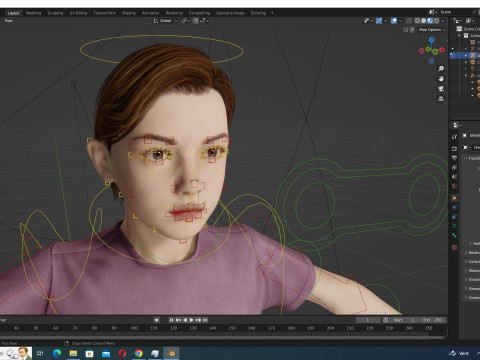Screen dimensions: 480x360
Task: Click frame 130 on timeline ruler
Action: [x=193, y=328]
